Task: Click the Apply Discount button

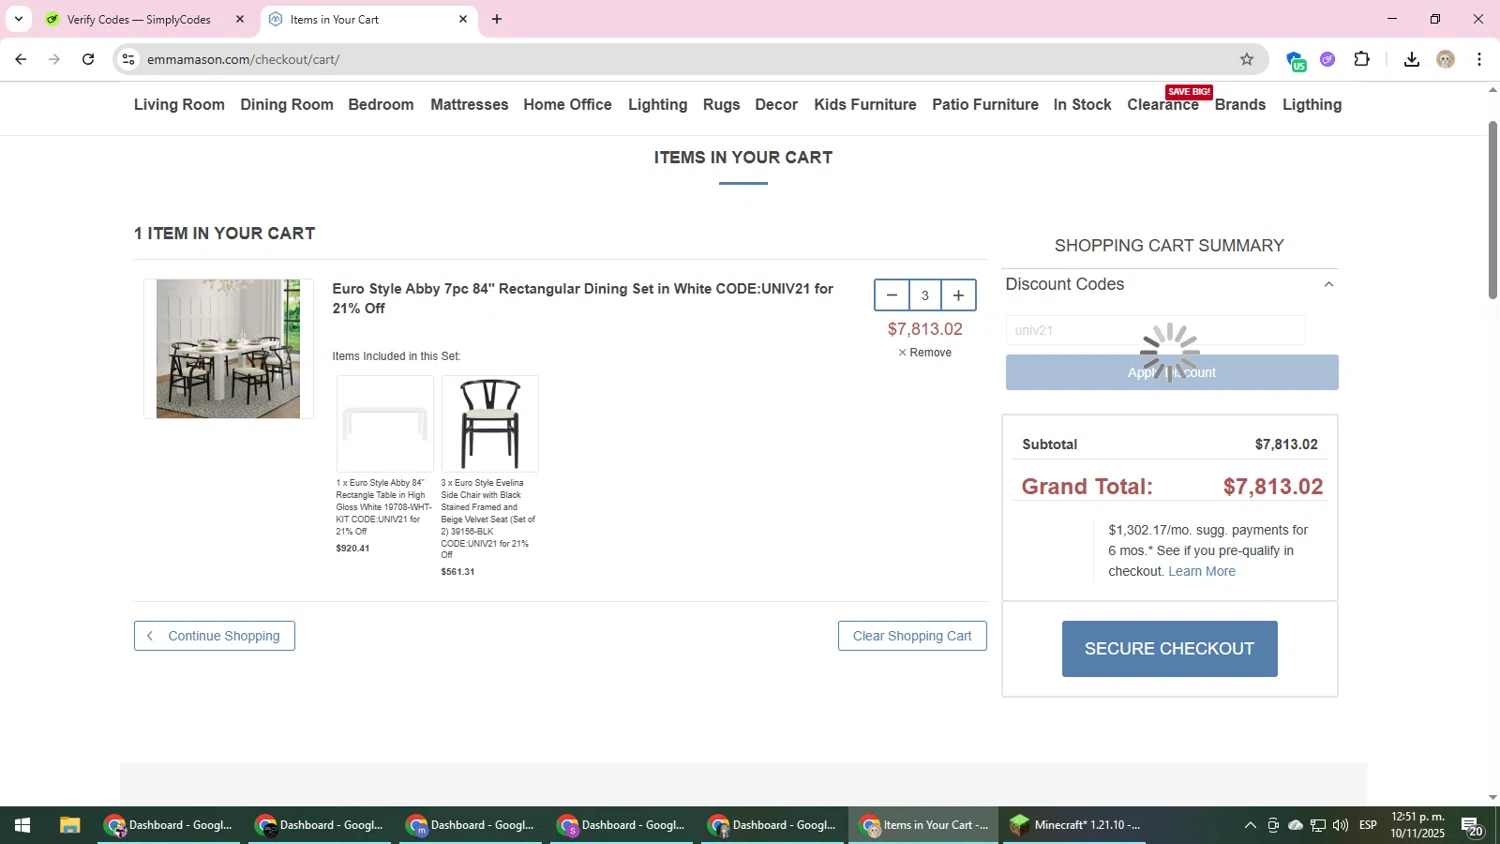Action: tap(1172, 372)
